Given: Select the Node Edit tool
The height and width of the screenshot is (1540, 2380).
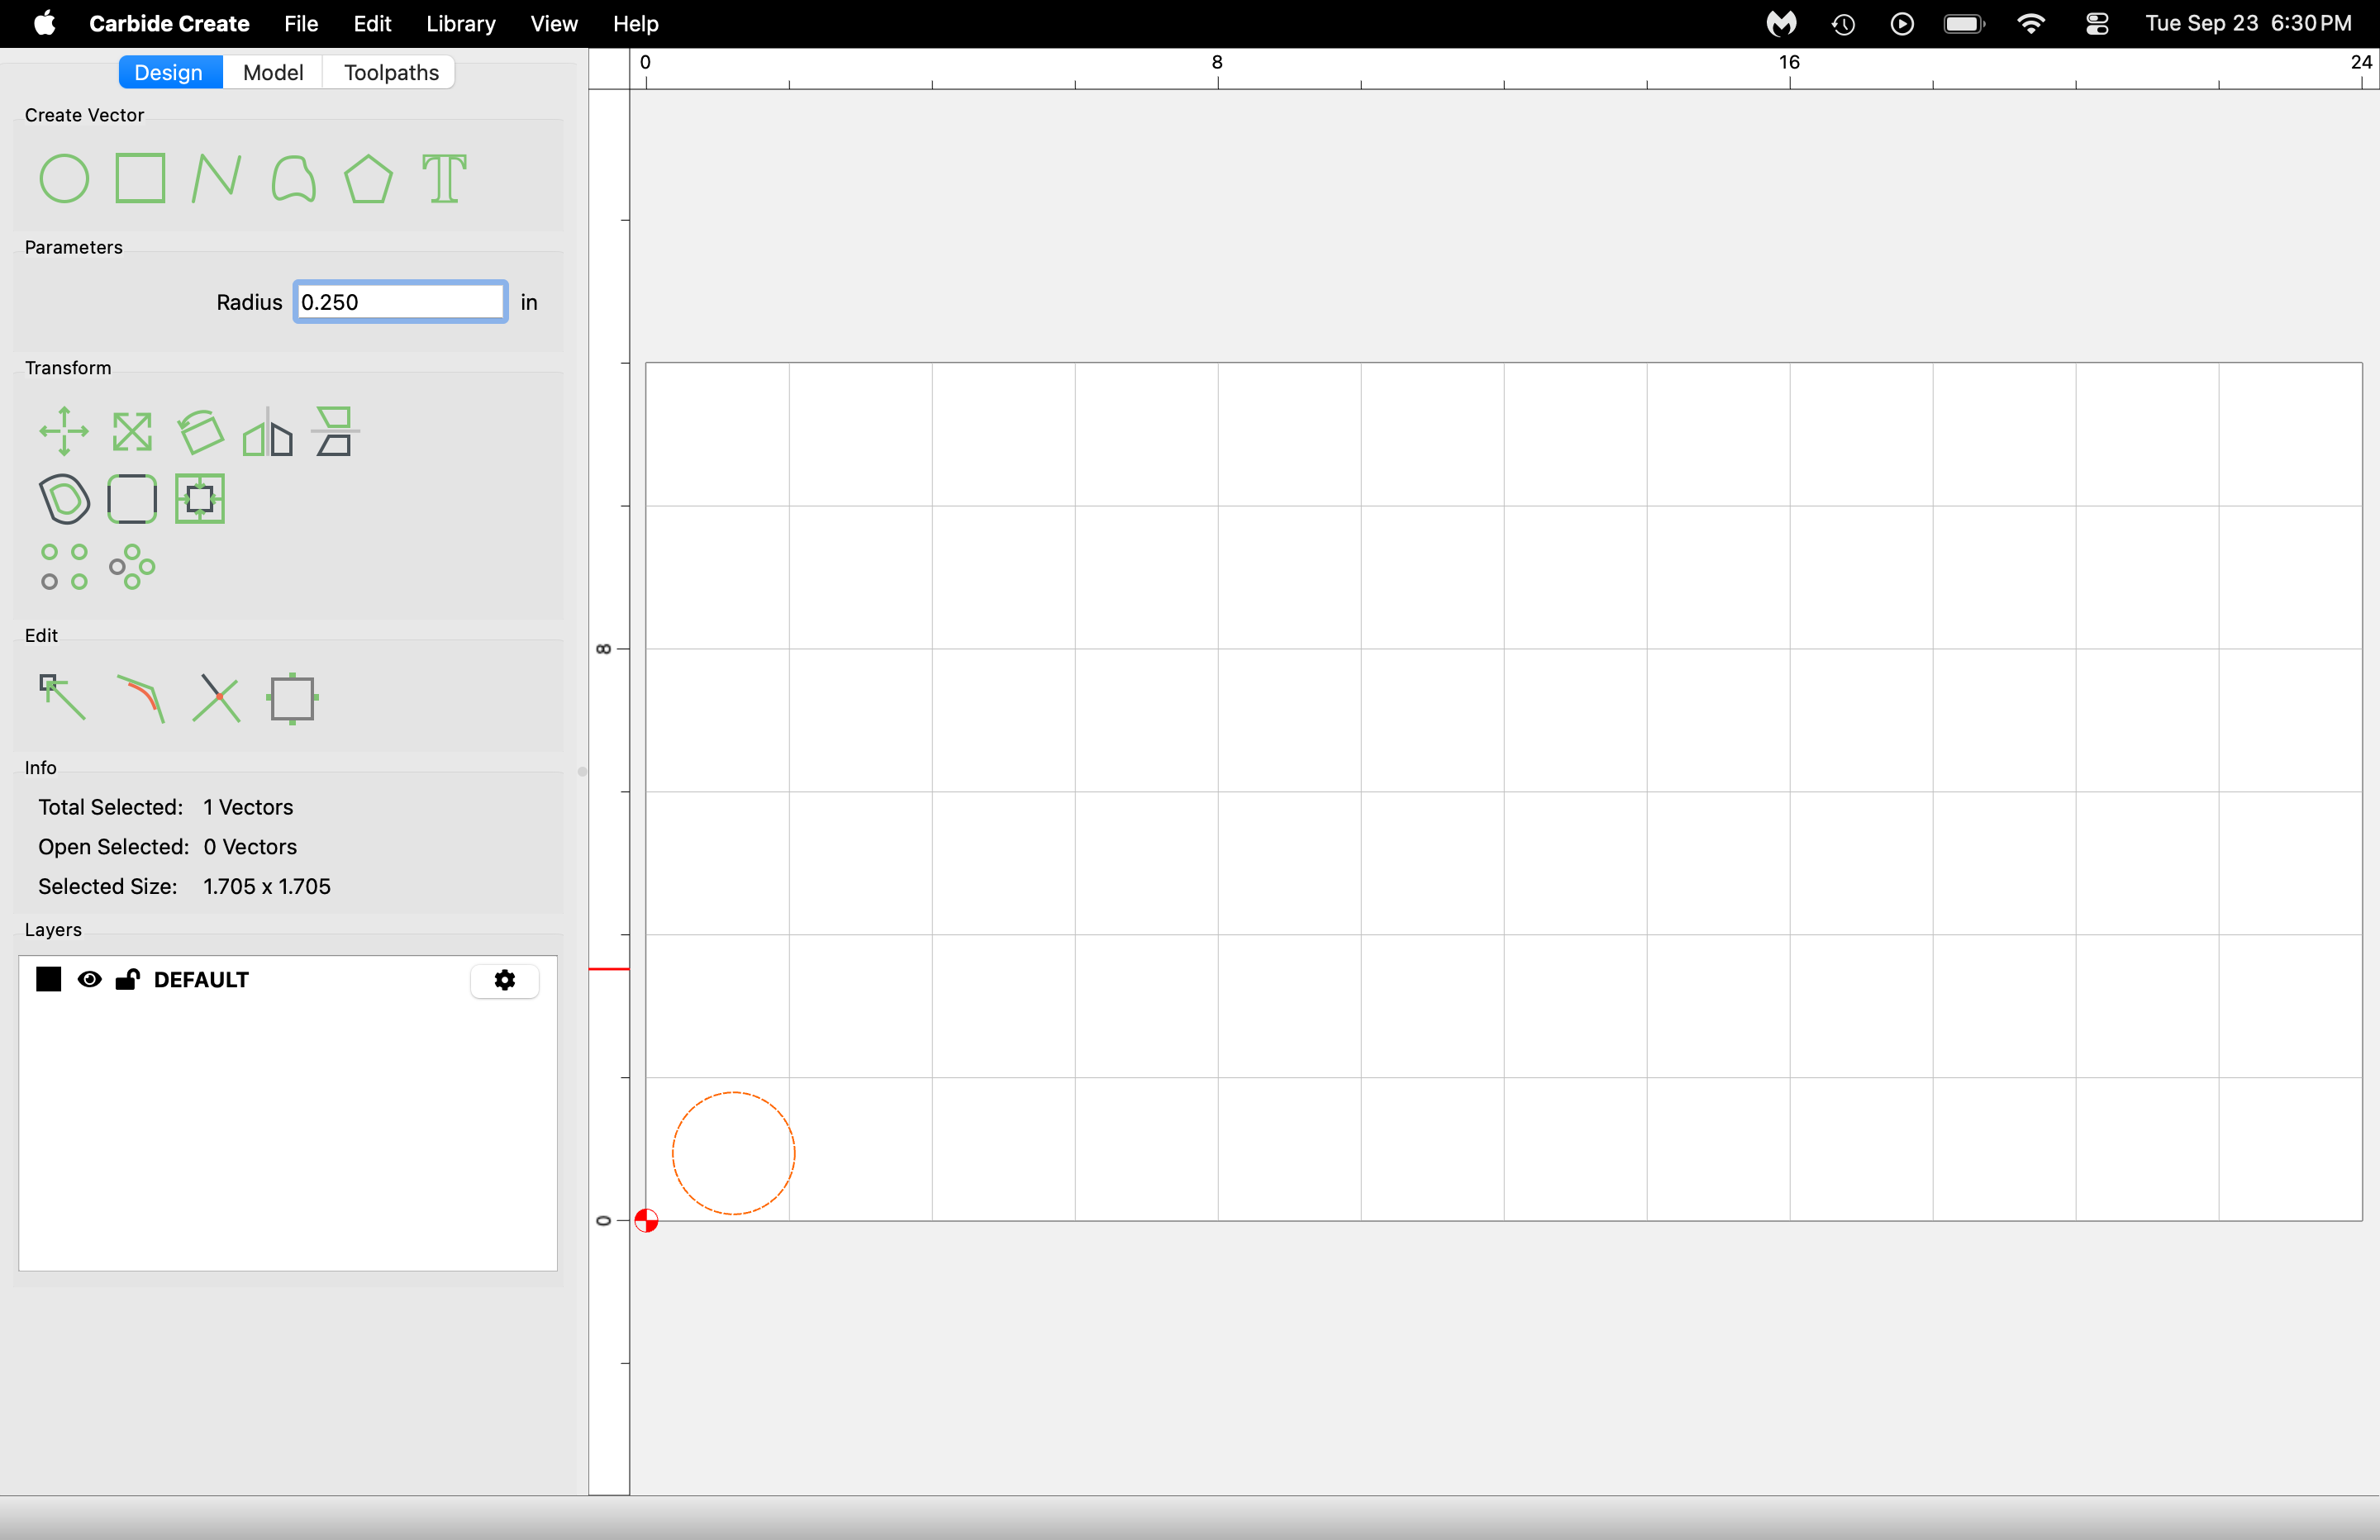Looking at the screenshot, I should (62, 697).
